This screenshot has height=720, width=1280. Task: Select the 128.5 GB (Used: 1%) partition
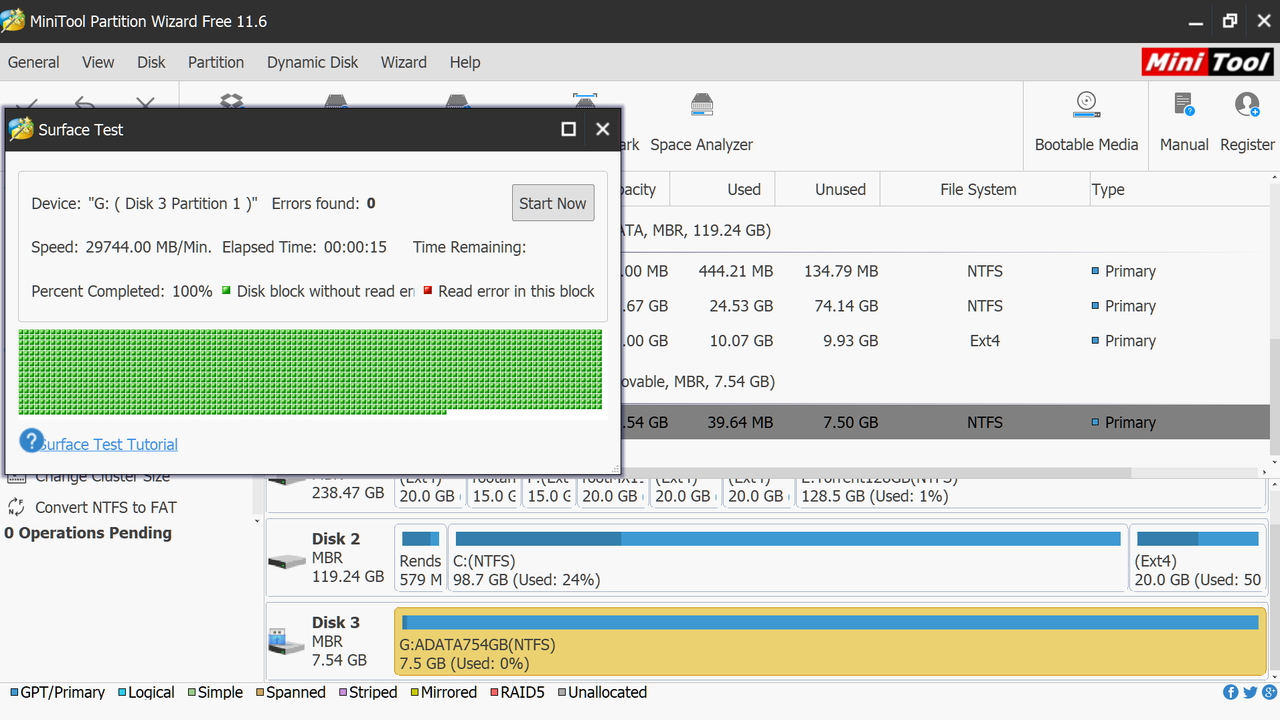click(1030, 492)
